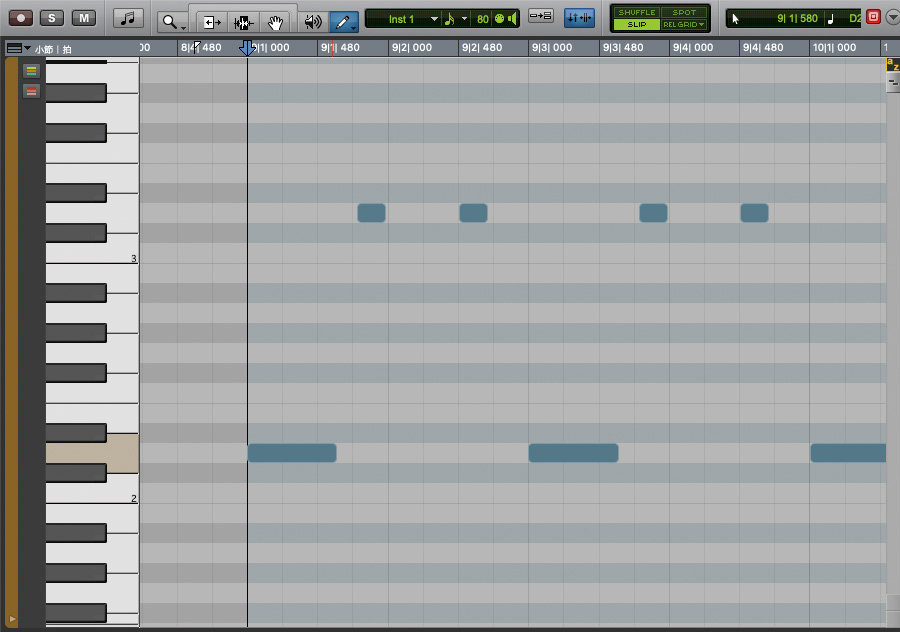Click the D2 pitch readout
This screenshot has width=900, height=632.
pos(854,18)
